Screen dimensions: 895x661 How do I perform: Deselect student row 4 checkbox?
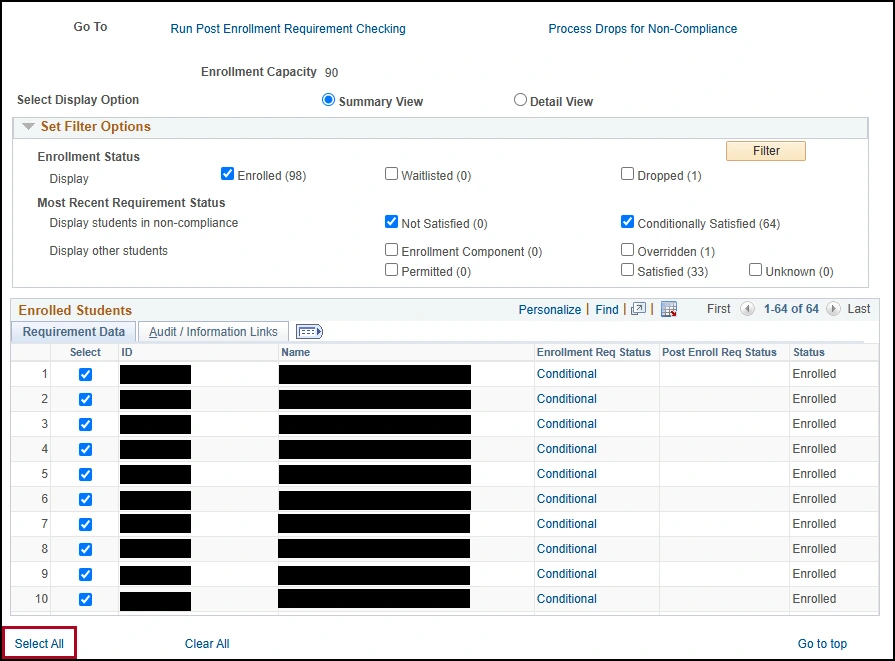(x=85, y=450)
